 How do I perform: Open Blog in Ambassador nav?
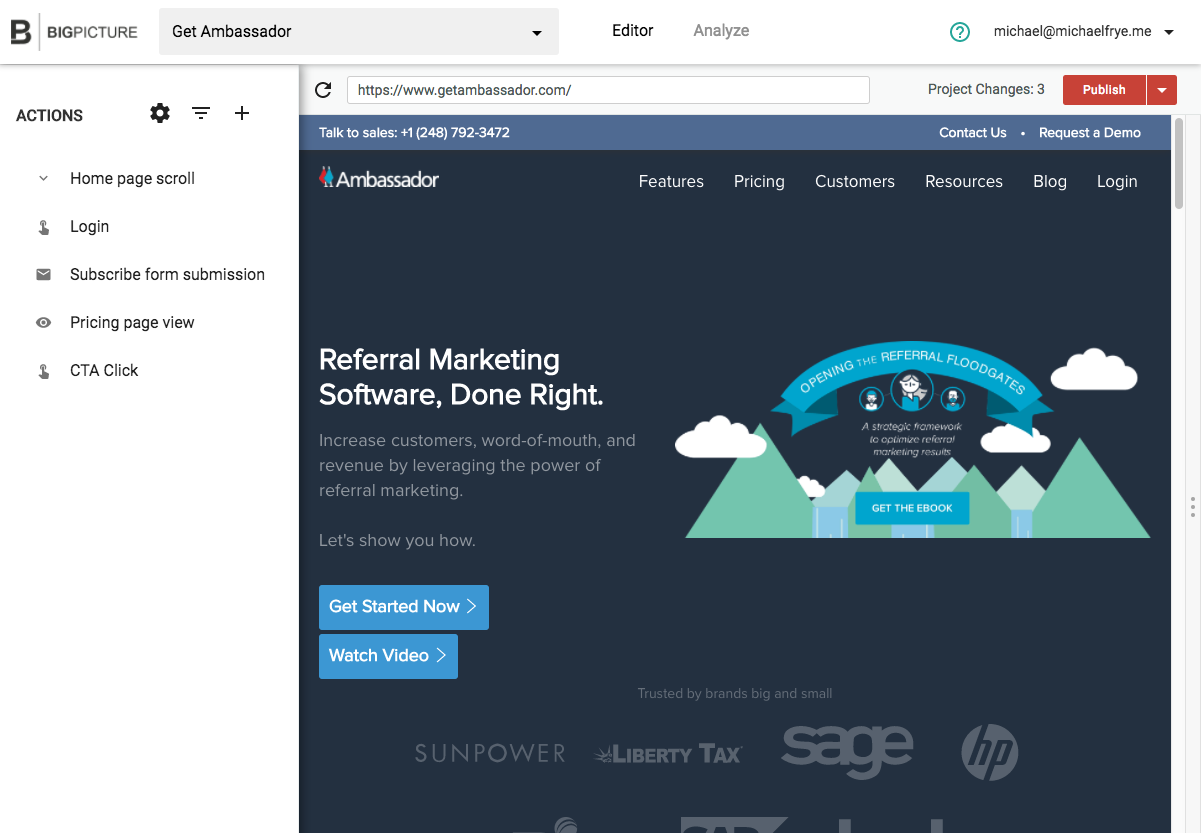click(1050, 181)
